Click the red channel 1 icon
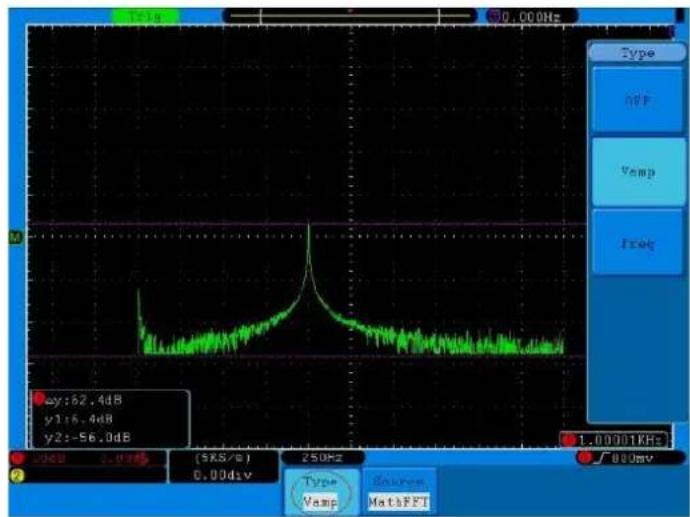The width and height of the screenshot is (690, 517). (x=18, y=459)
